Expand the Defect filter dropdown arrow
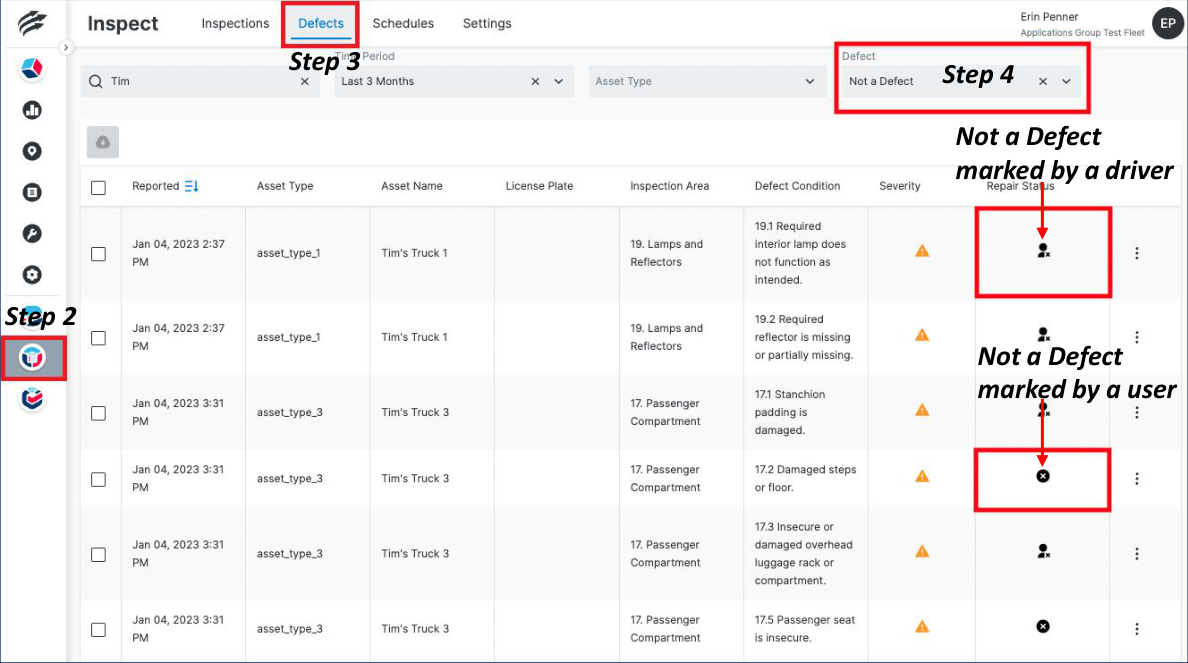This screenshot has width=1188, height=663. pos(1066,82)
